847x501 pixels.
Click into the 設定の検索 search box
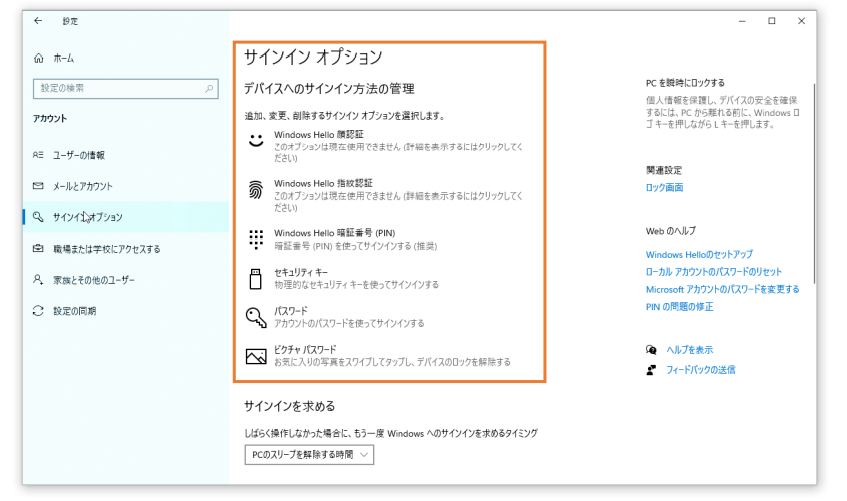tap(125, 89)
